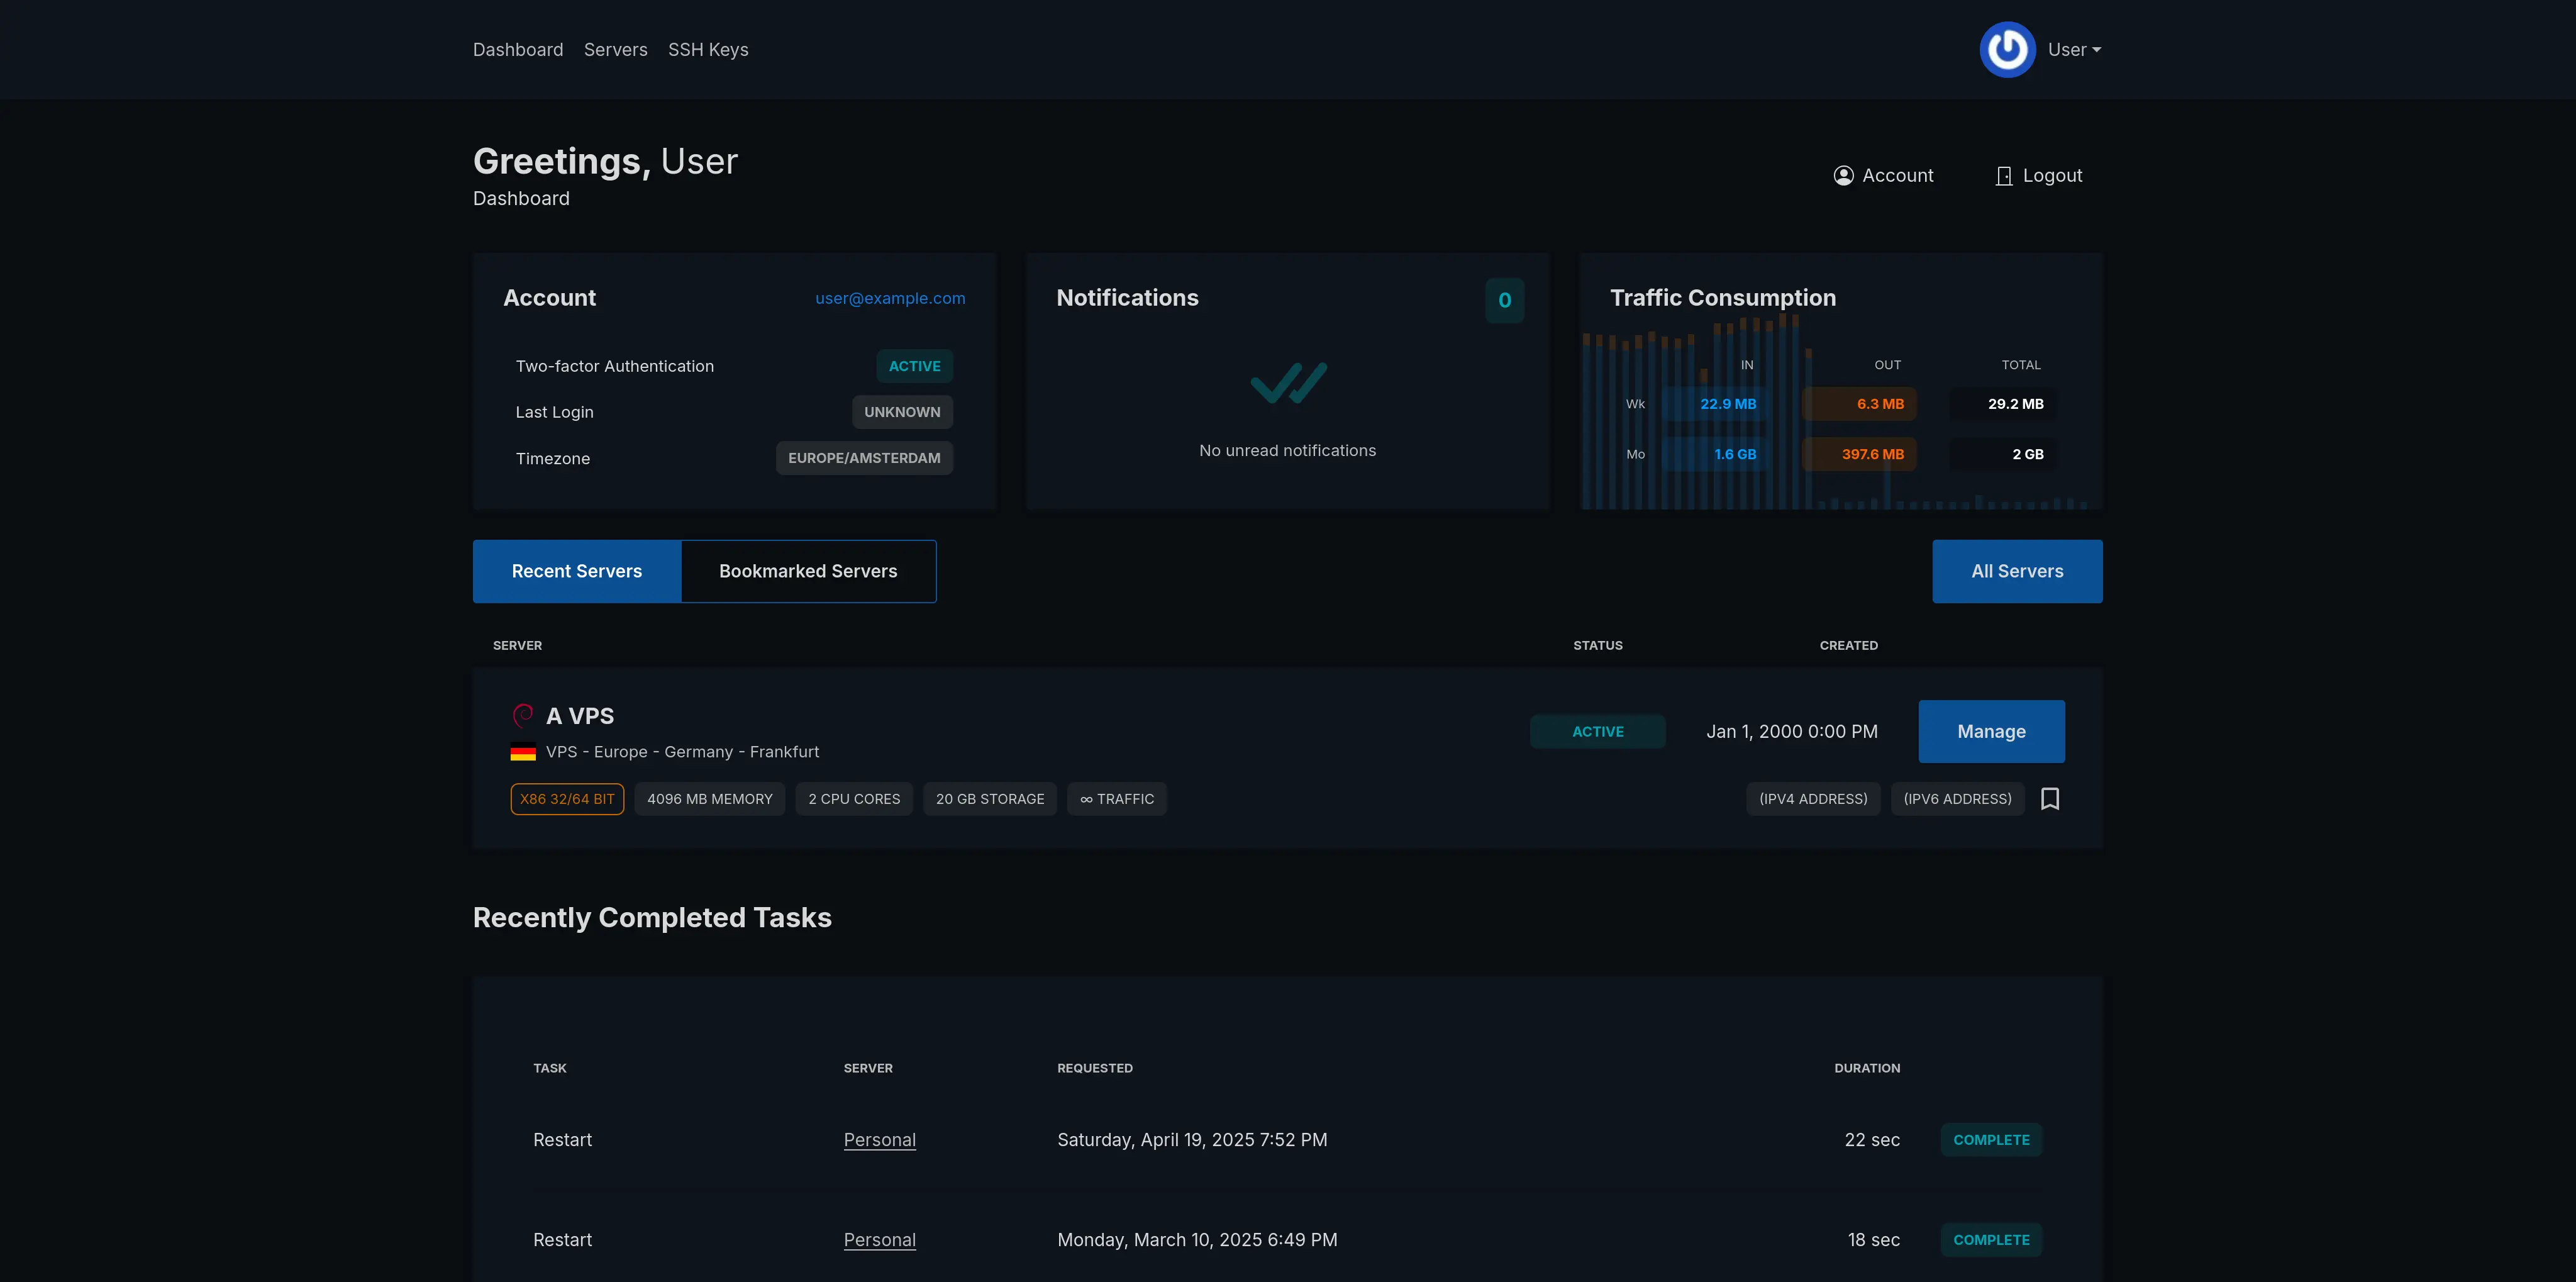Screen dimensions: 2576x1282
Task: Click the Debian logo next to A VPS
Action: (x=524, y=715)
